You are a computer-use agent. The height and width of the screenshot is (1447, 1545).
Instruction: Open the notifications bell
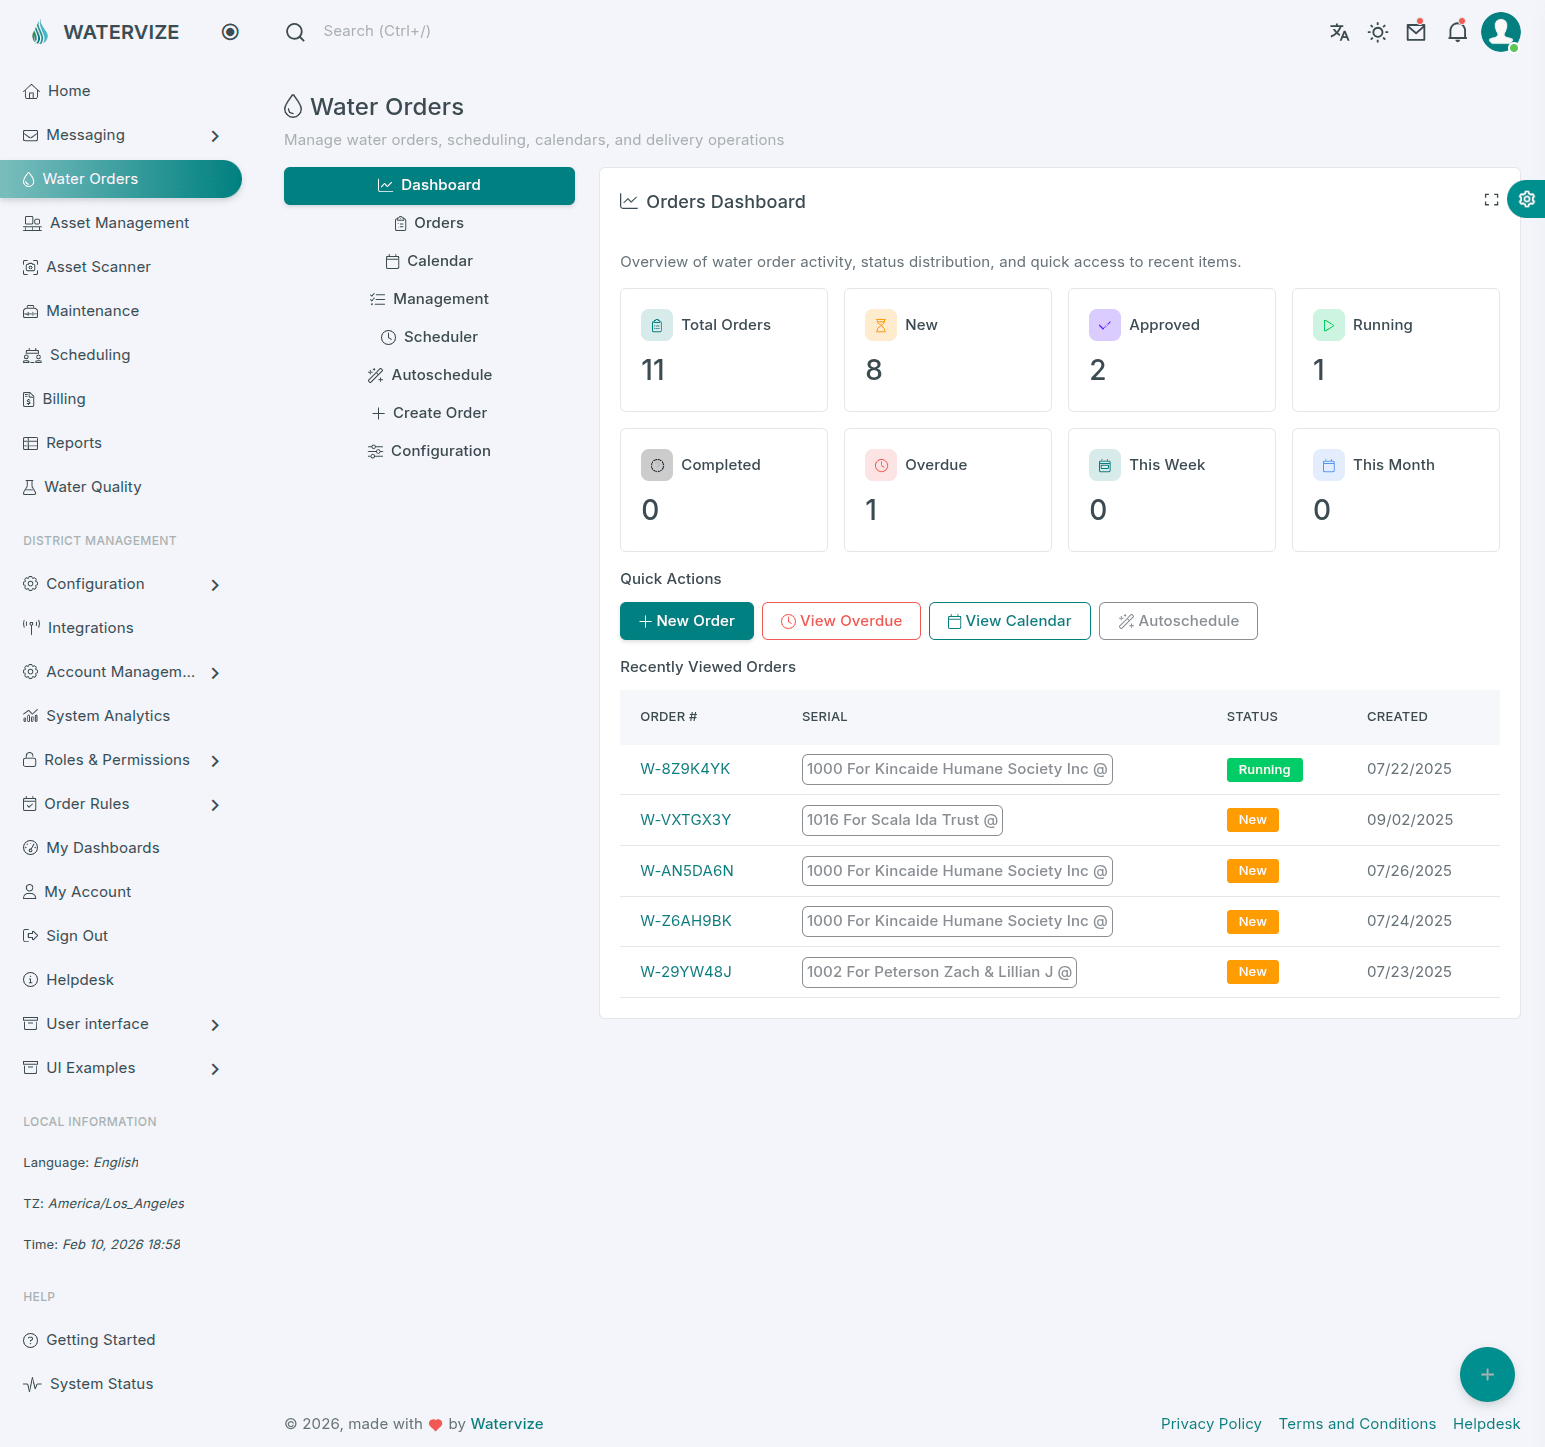click(1457, 32)
